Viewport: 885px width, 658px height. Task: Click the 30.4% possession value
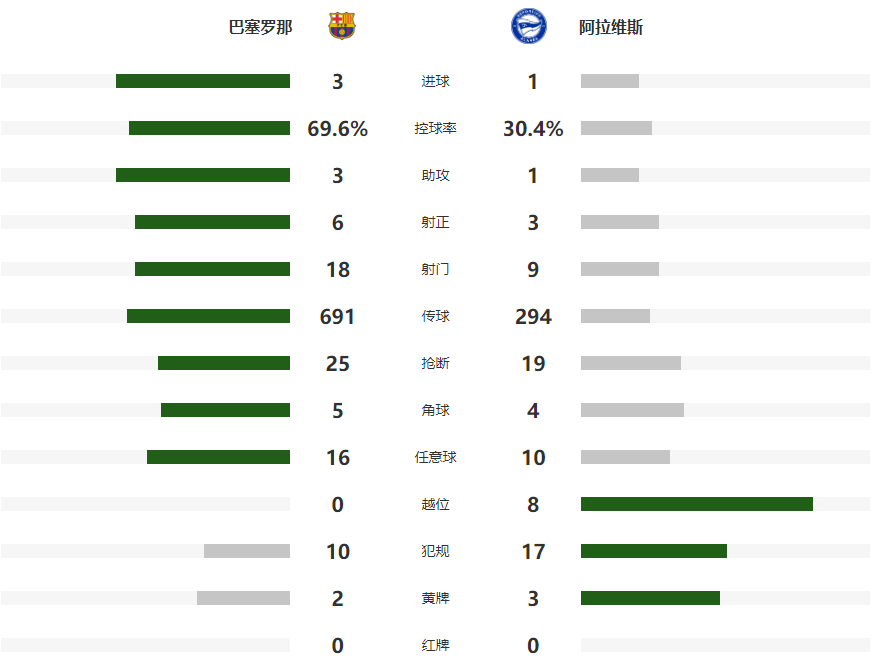[533, 129]
